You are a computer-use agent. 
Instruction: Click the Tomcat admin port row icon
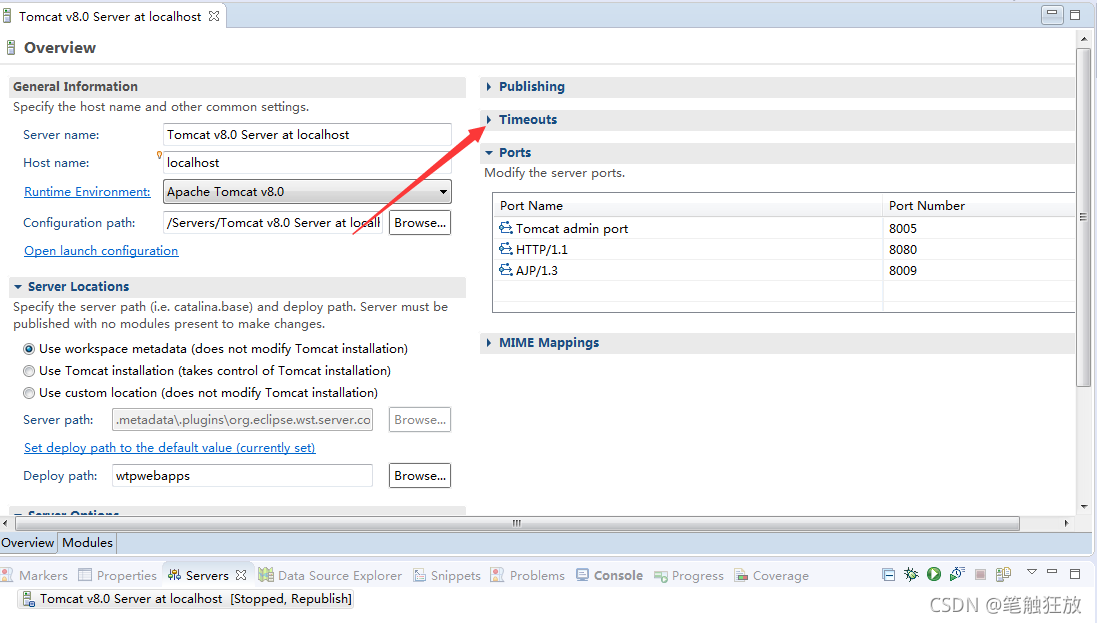506,228
